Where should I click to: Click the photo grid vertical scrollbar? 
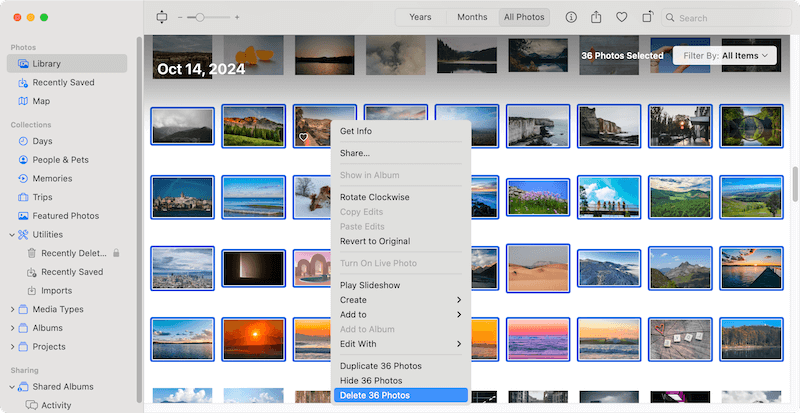pyautogui.click(x=795, y=184)
